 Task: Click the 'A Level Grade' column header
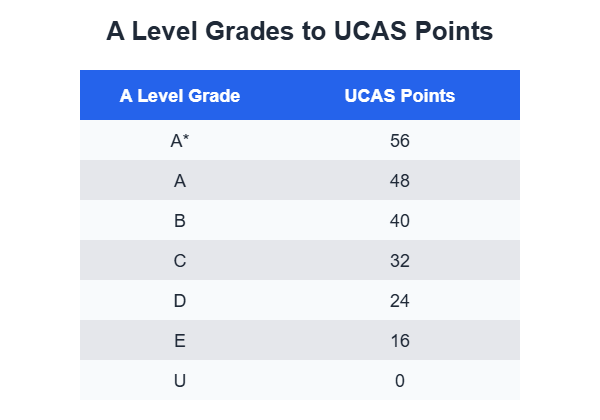(x=180, y=96)
